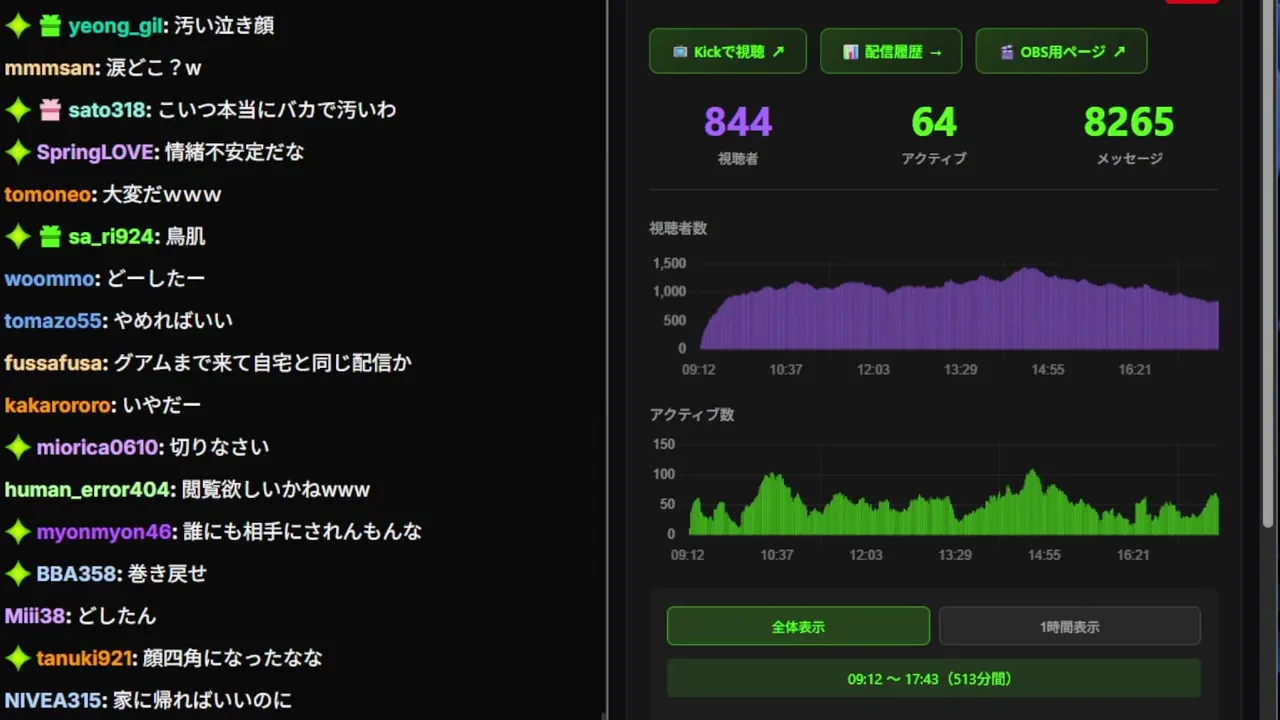Screen dimensions: 1280x720
Task: Open the Kickで視聴 link button
Action: pyautogui.click(x=728, y=51)
